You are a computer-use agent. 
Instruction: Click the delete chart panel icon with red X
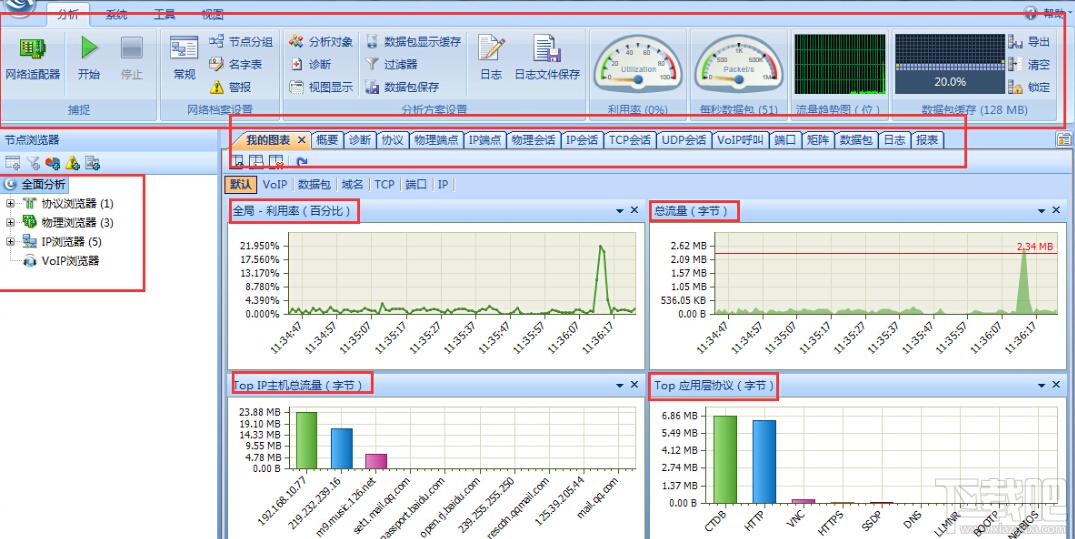pos(276,162)
